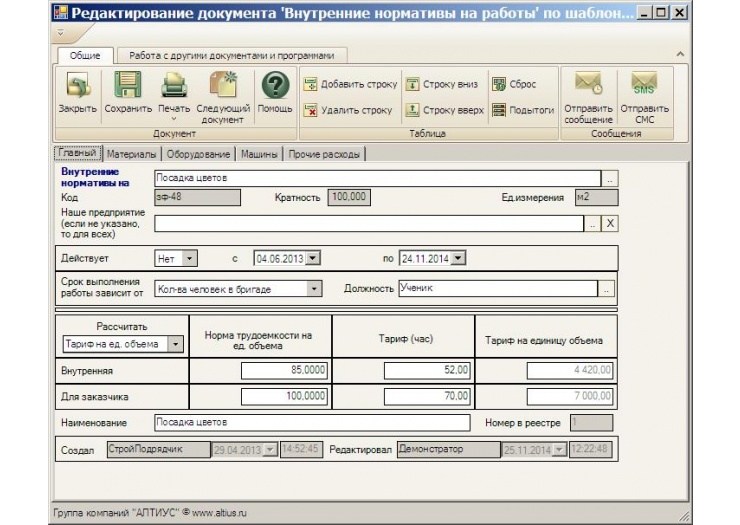Open creation date dropdown 29.04.2013

(269, 449)
